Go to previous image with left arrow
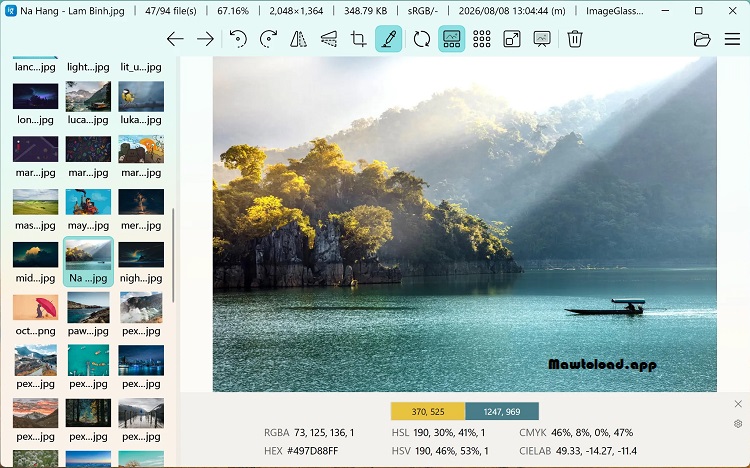Viewport: 750px width, 468px height. (175, 39)
